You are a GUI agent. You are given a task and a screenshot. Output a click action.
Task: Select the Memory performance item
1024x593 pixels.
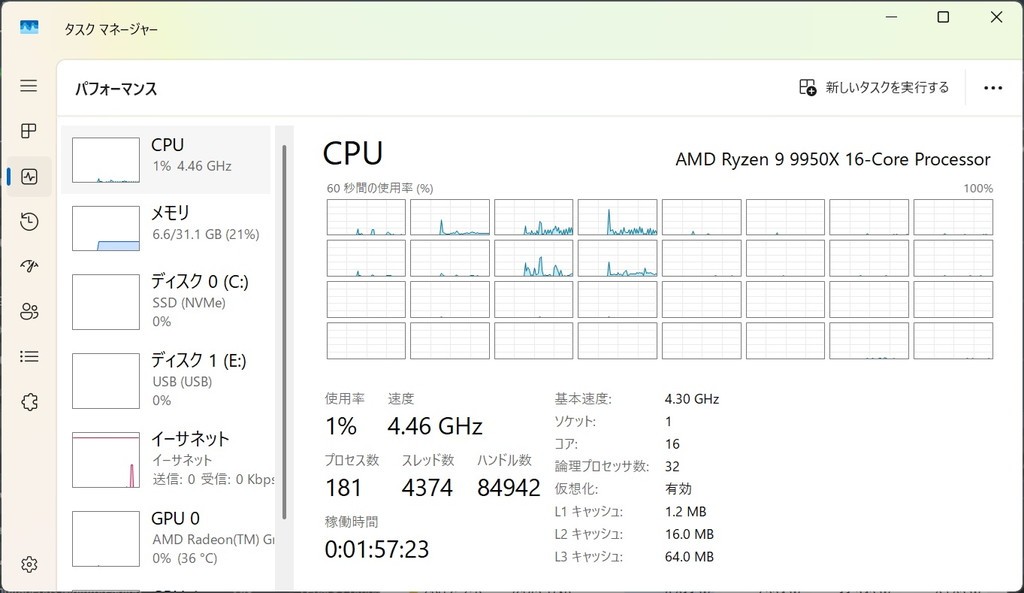point(166,228)
